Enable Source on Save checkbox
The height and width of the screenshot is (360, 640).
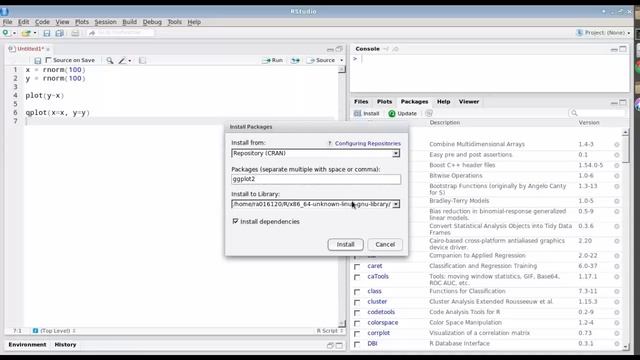click(49, 60)
